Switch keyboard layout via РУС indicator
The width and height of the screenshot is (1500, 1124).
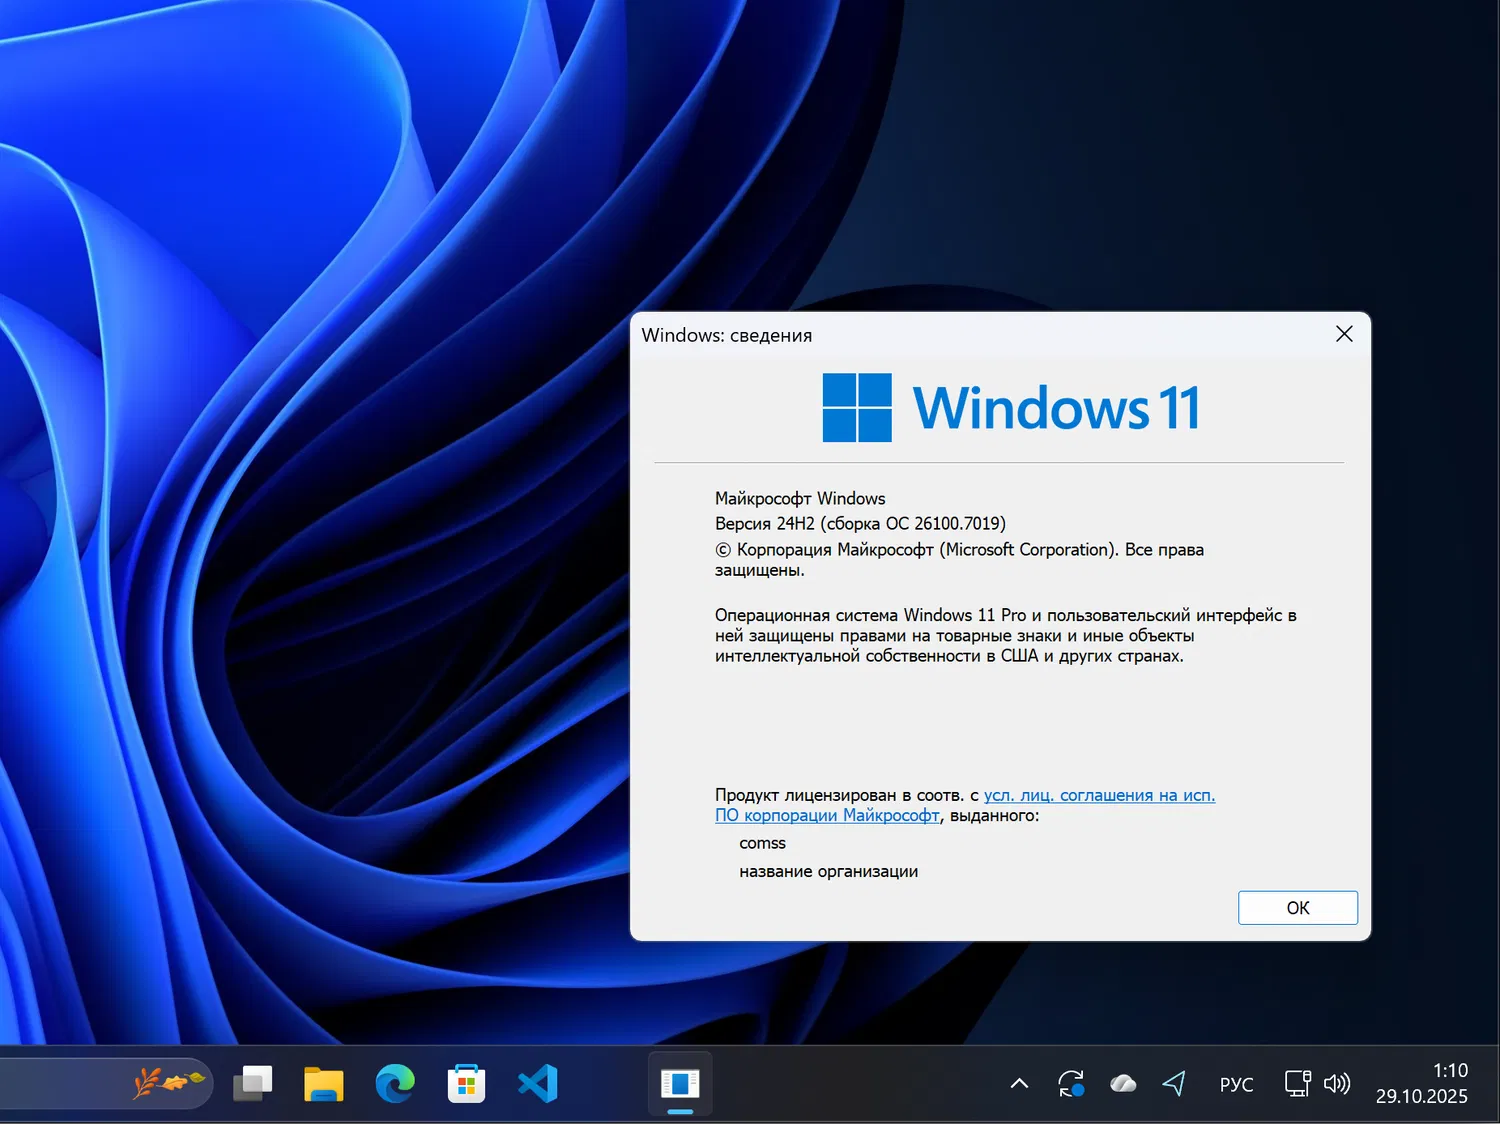[1237, 1083]
